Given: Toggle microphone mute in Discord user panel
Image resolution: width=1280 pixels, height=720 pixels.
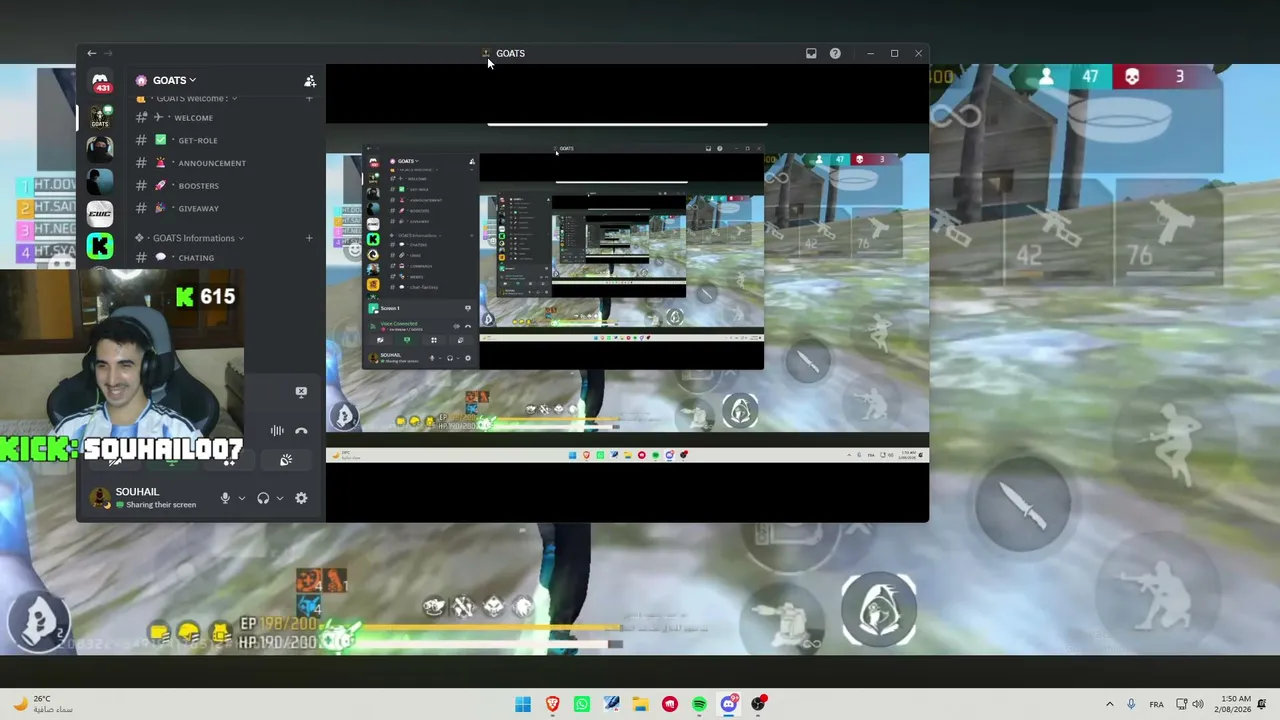Looking at the screenshot, I should pyautogui.click(x=225, y=498).
